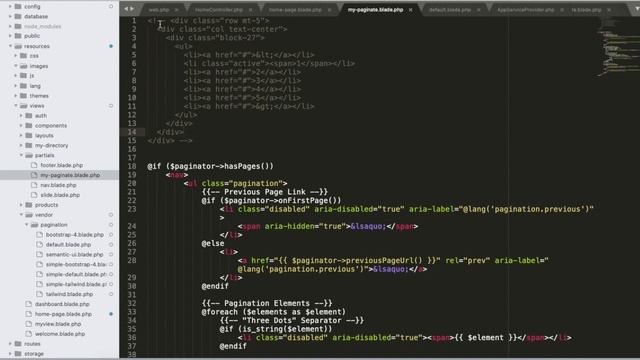Click the status dot beside home-page.blade.php
The image size is (640, 360).
point(111,314)
